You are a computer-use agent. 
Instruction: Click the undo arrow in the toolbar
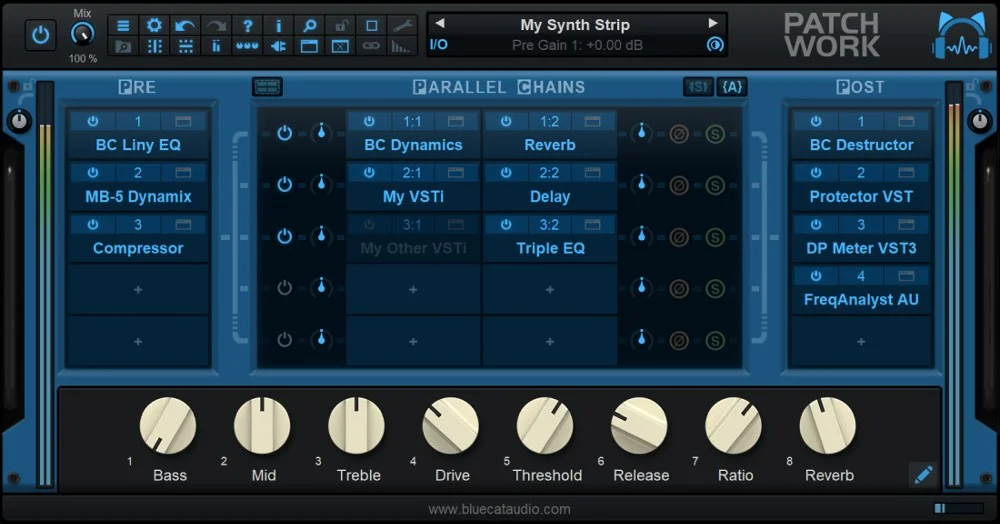click(x=185, y=25)
